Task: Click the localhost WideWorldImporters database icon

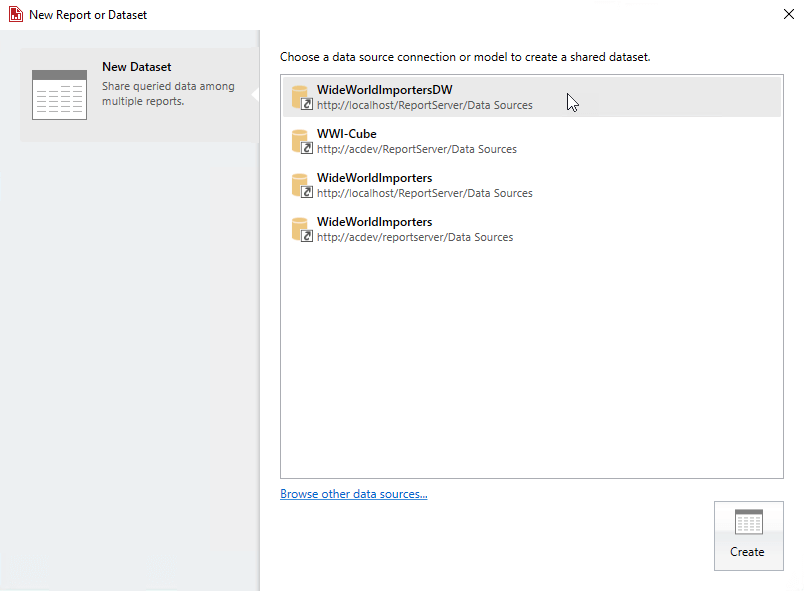Action: pos(302,186)
